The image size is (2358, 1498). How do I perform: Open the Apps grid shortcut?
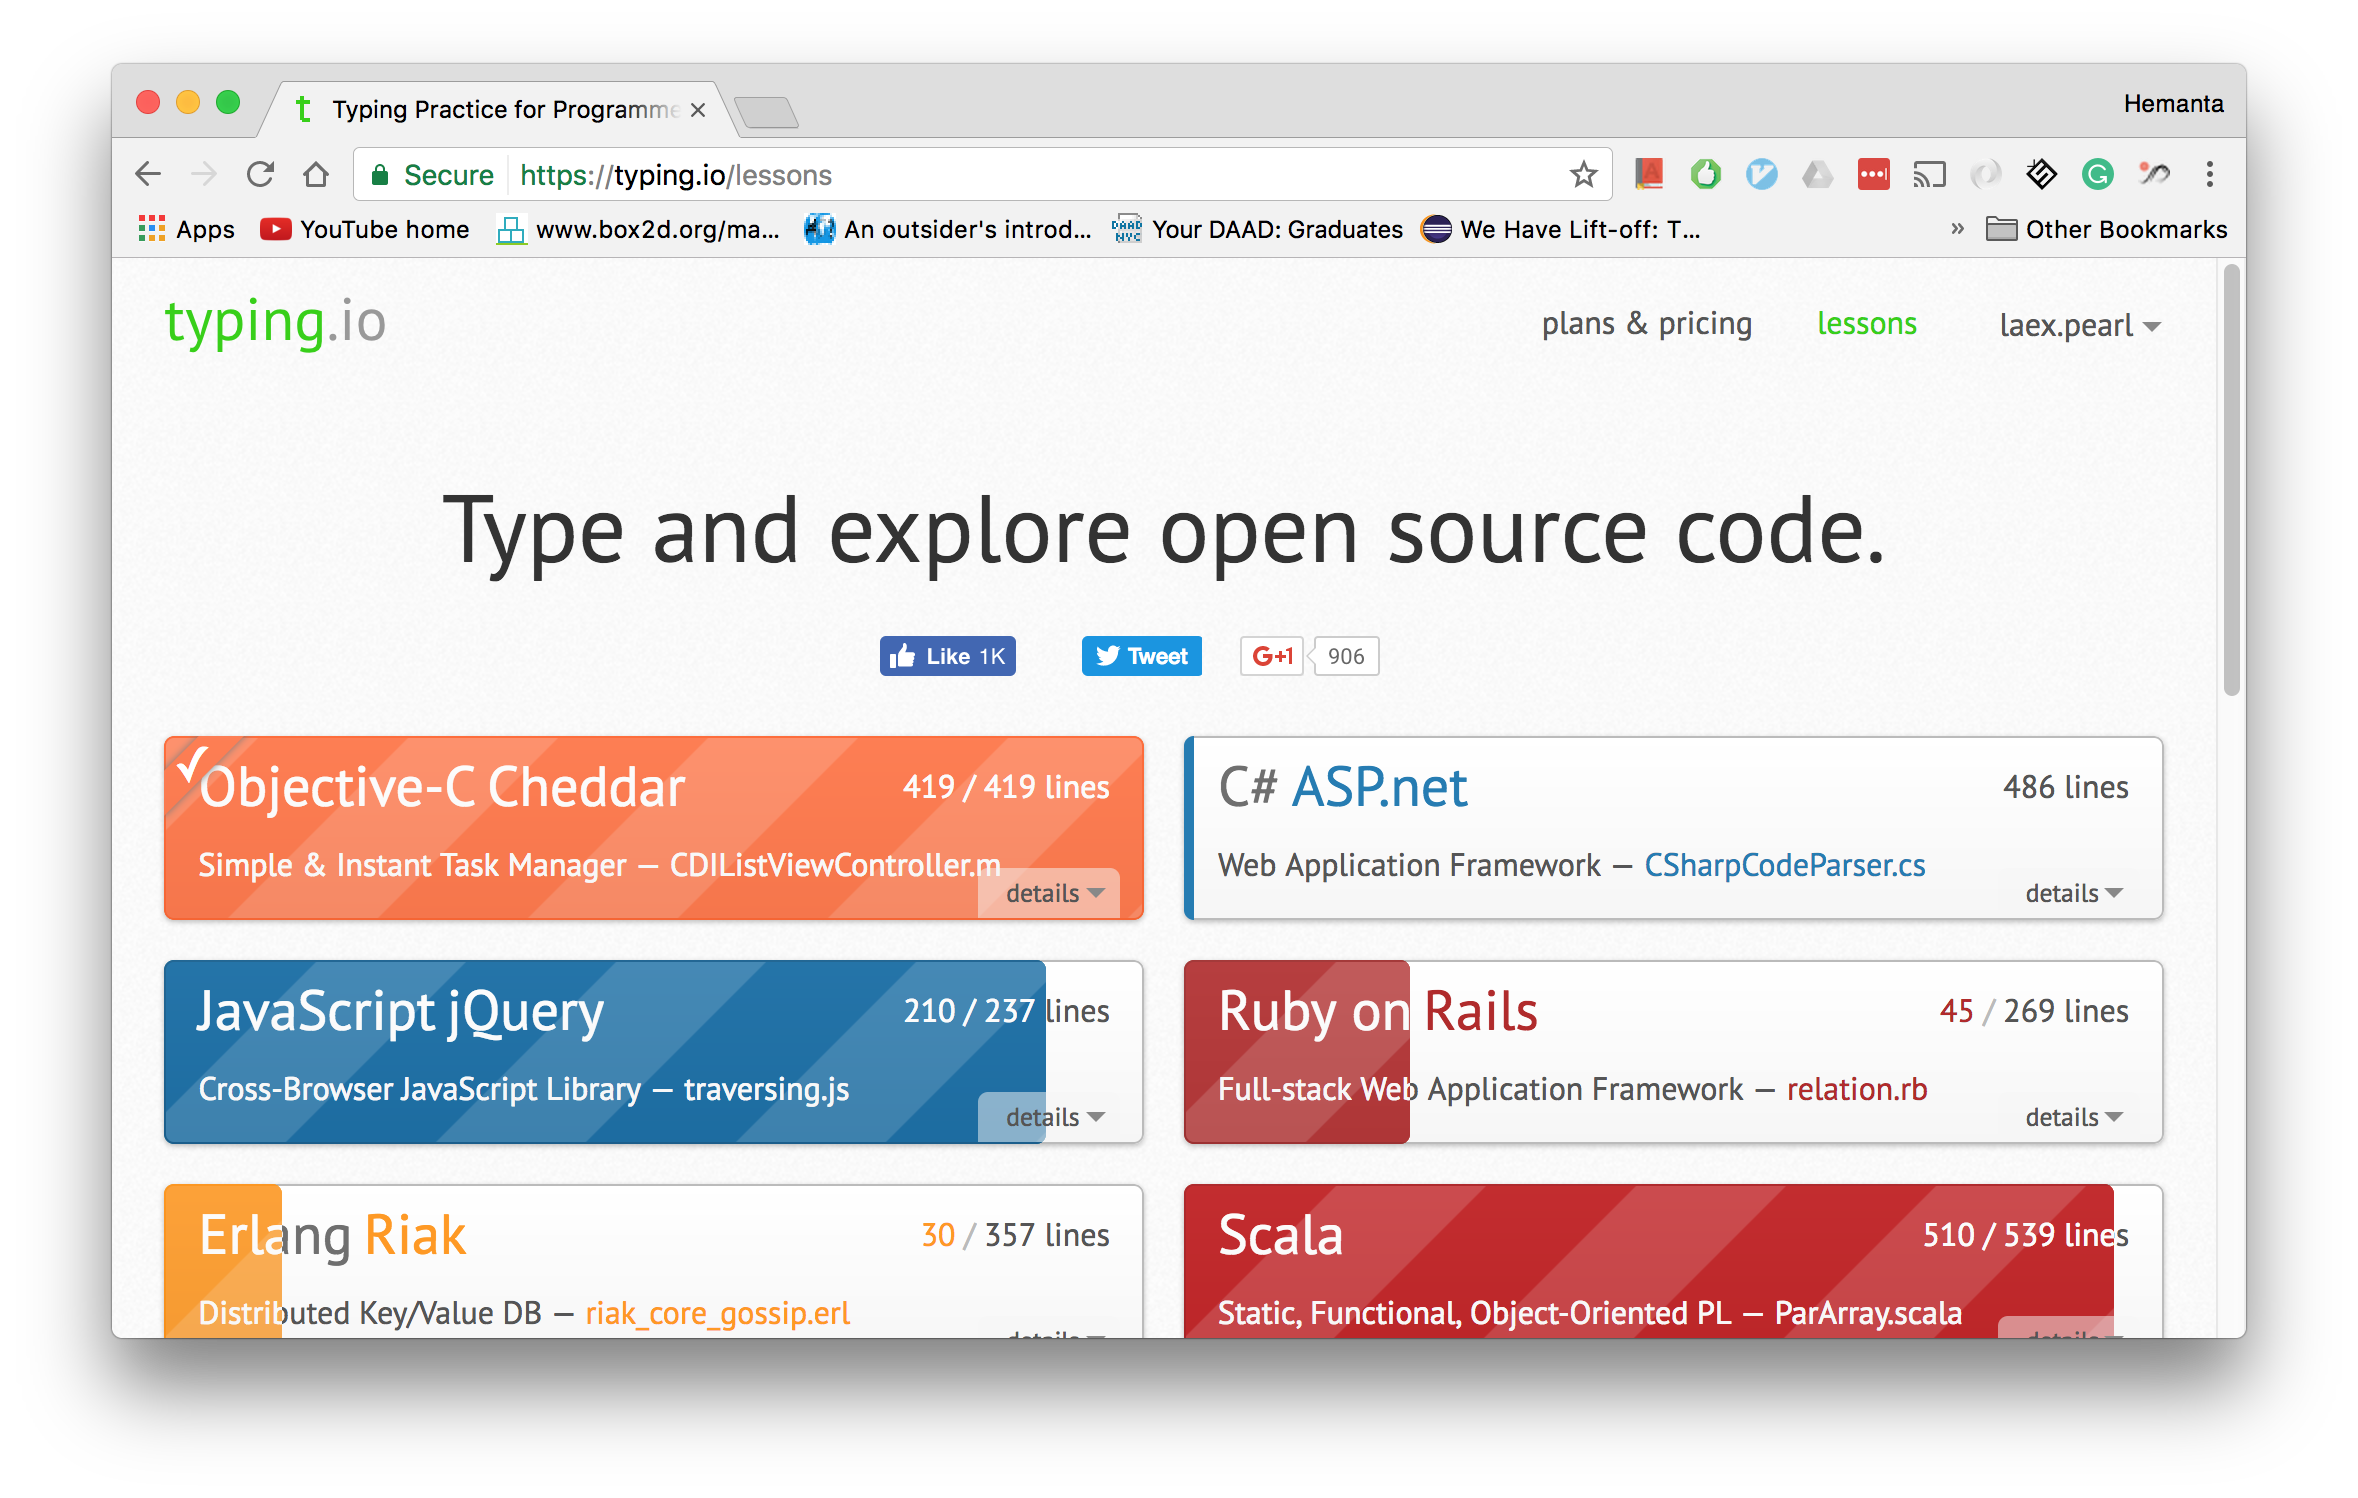(x=186, y=230)
